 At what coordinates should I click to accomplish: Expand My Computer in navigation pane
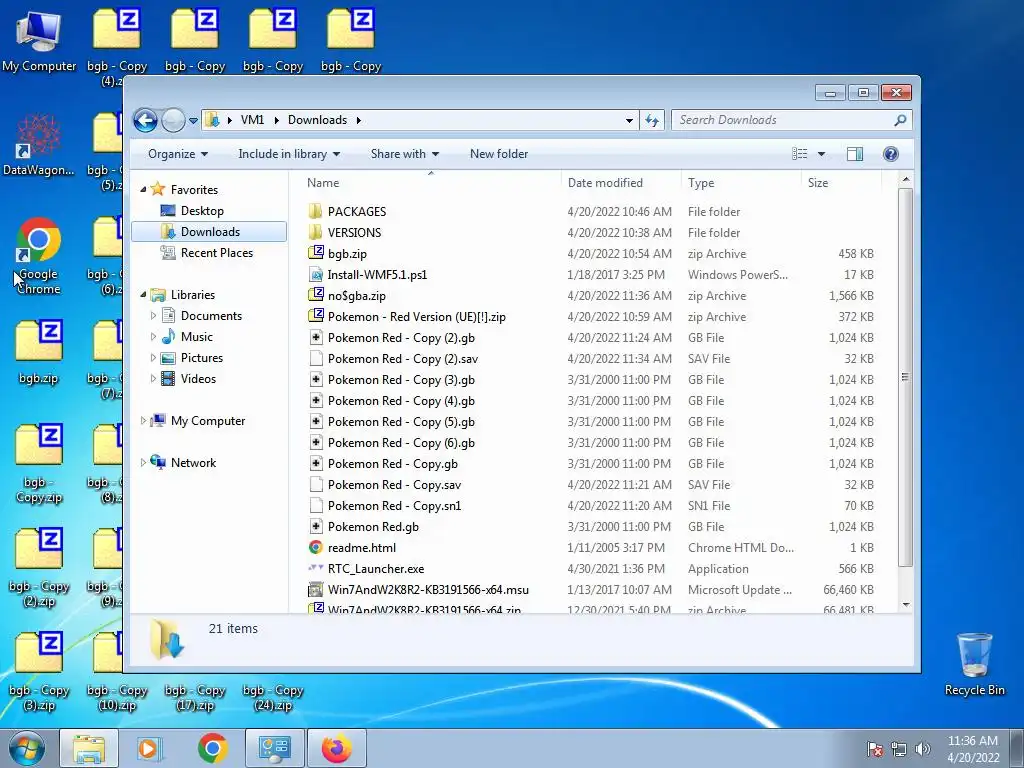coord(144,421)
